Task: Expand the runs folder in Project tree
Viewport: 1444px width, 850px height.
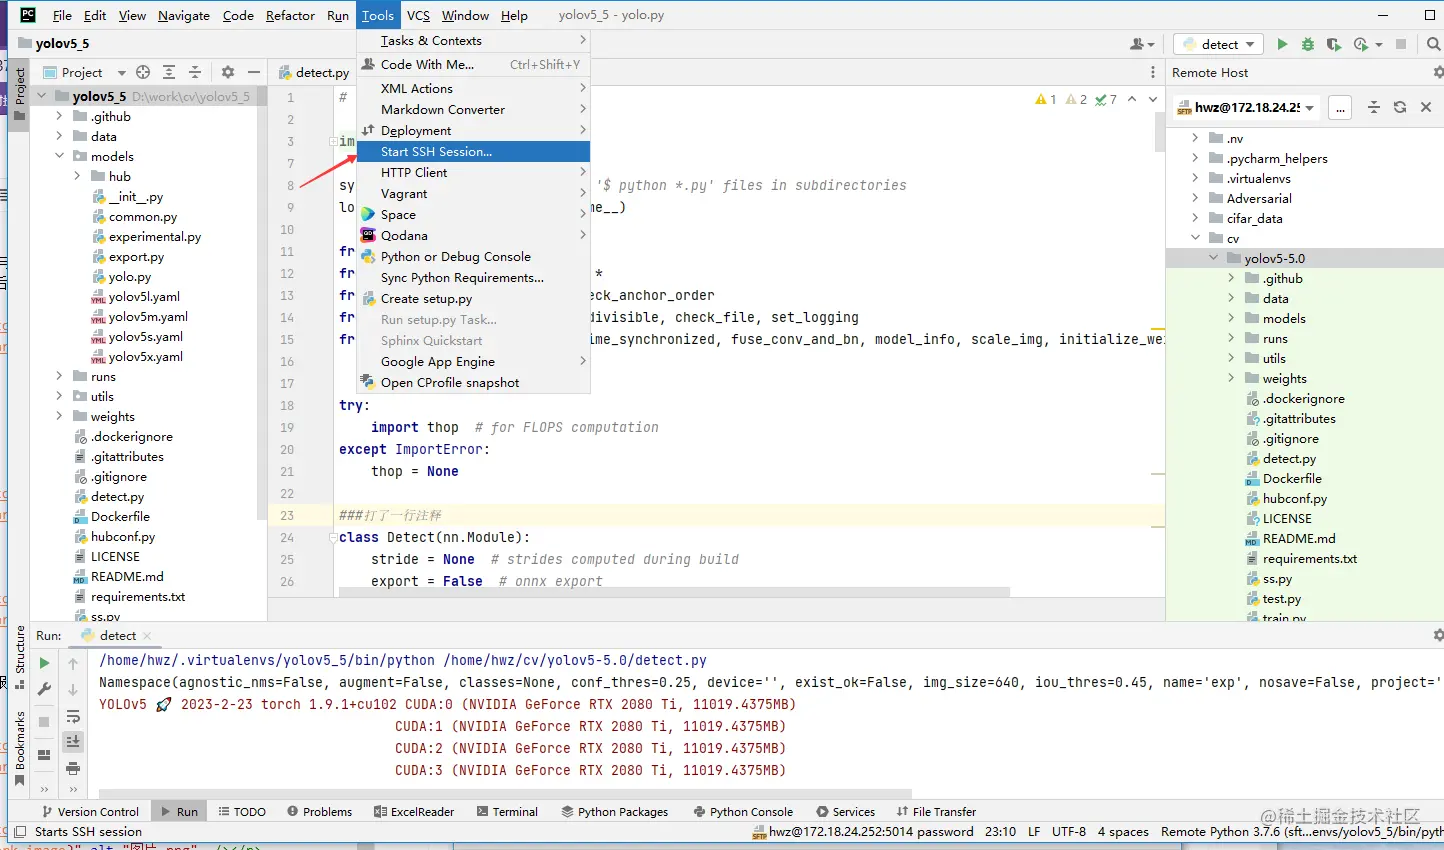Action: (x=60, y=376)
